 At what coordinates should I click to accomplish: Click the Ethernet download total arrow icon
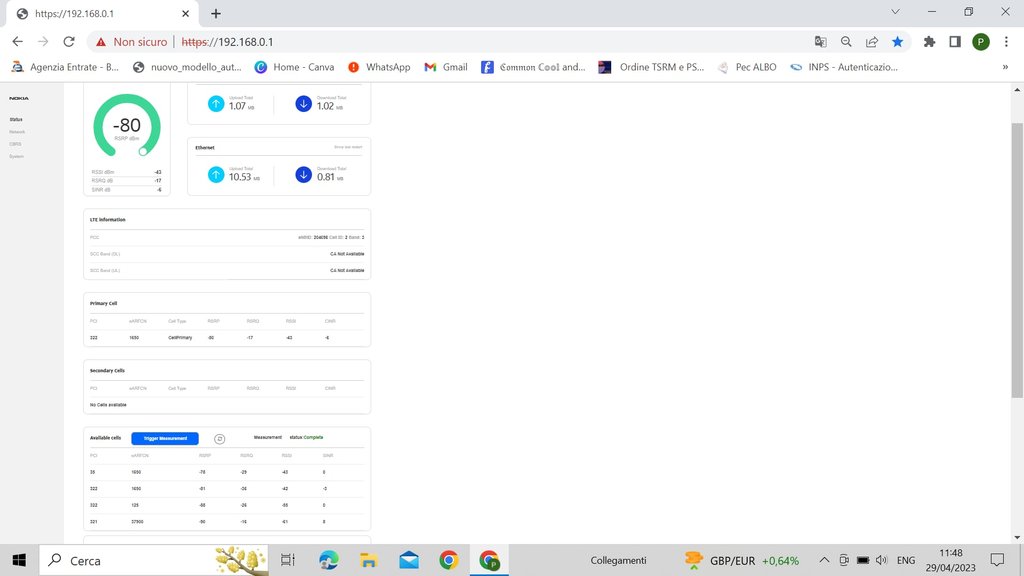(x=304, y=174)
